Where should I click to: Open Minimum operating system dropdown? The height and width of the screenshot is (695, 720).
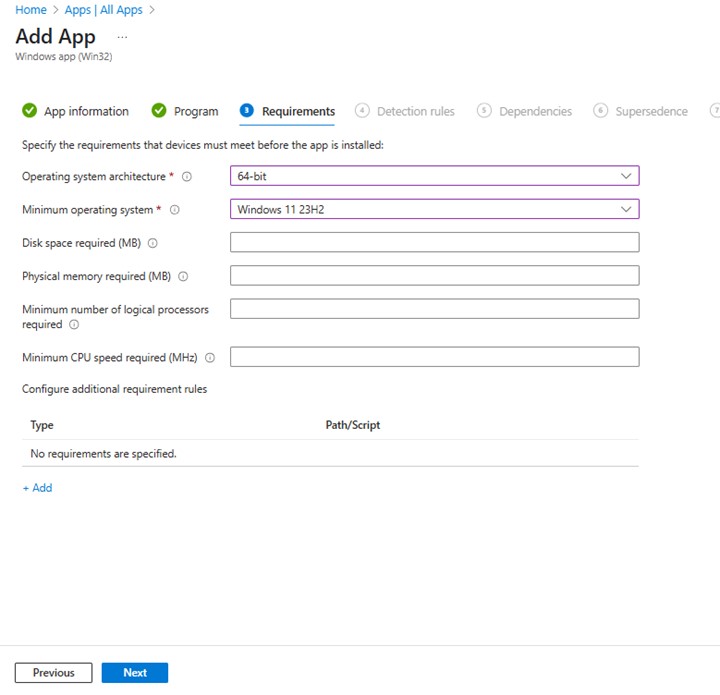pyautogui.click(x=434, y=210)
